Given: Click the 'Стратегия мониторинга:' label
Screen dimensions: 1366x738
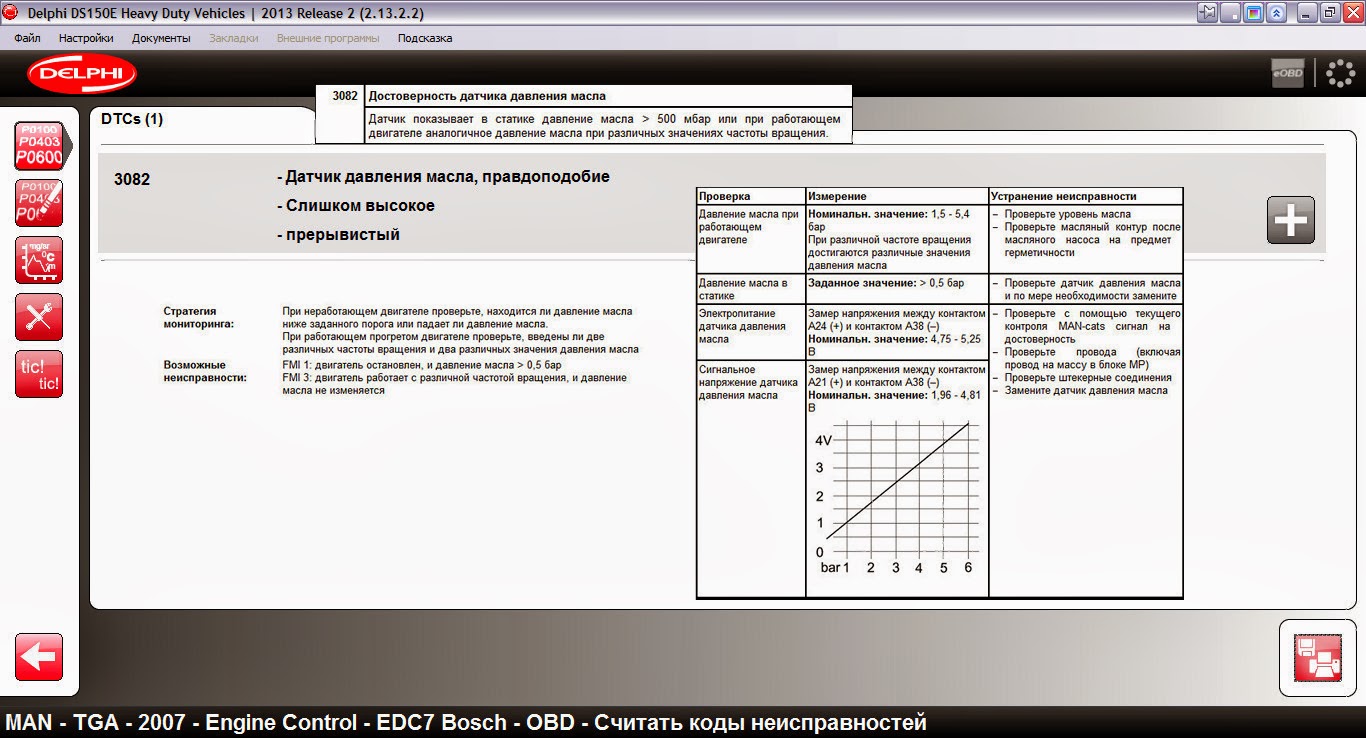Looking at the screenshot, I should point(199,317).
